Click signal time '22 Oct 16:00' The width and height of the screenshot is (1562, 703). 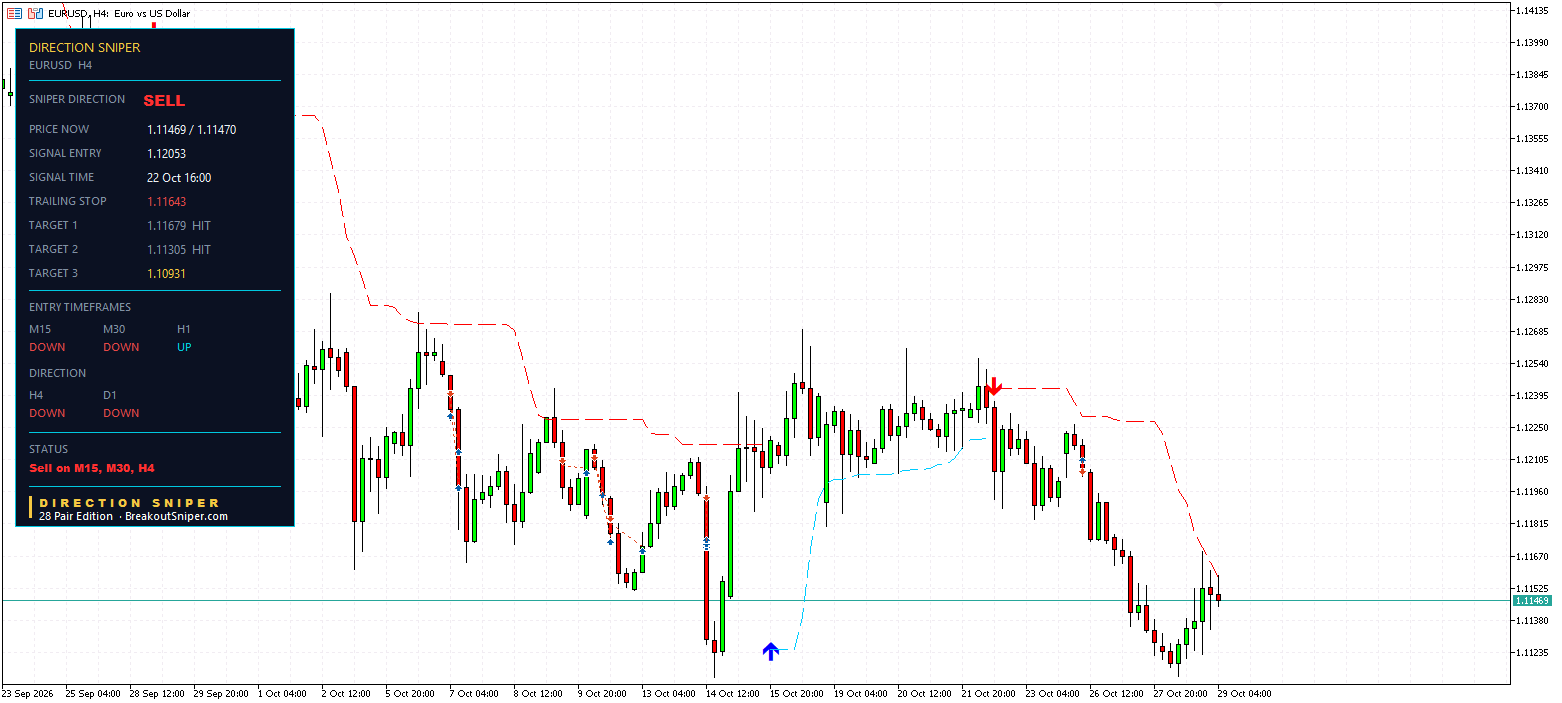179,177
